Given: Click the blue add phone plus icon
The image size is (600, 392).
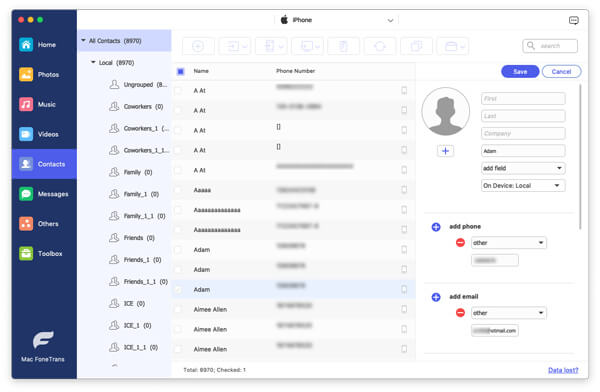Looking at the screenshot, I should click(436, 227).
